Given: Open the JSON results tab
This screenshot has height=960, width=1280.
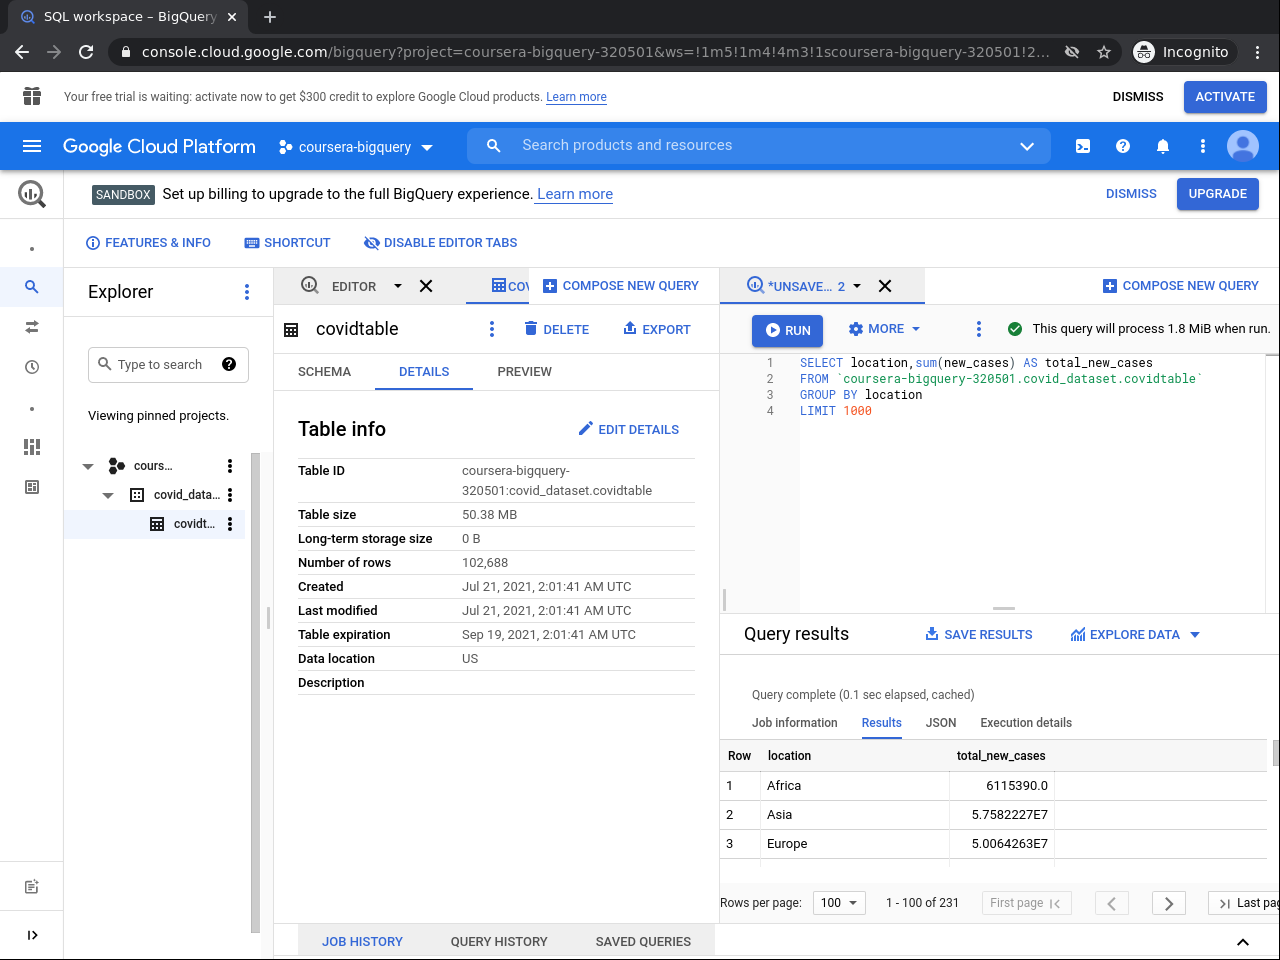Looking at the screenshot, I should click(x=941, y=723).
